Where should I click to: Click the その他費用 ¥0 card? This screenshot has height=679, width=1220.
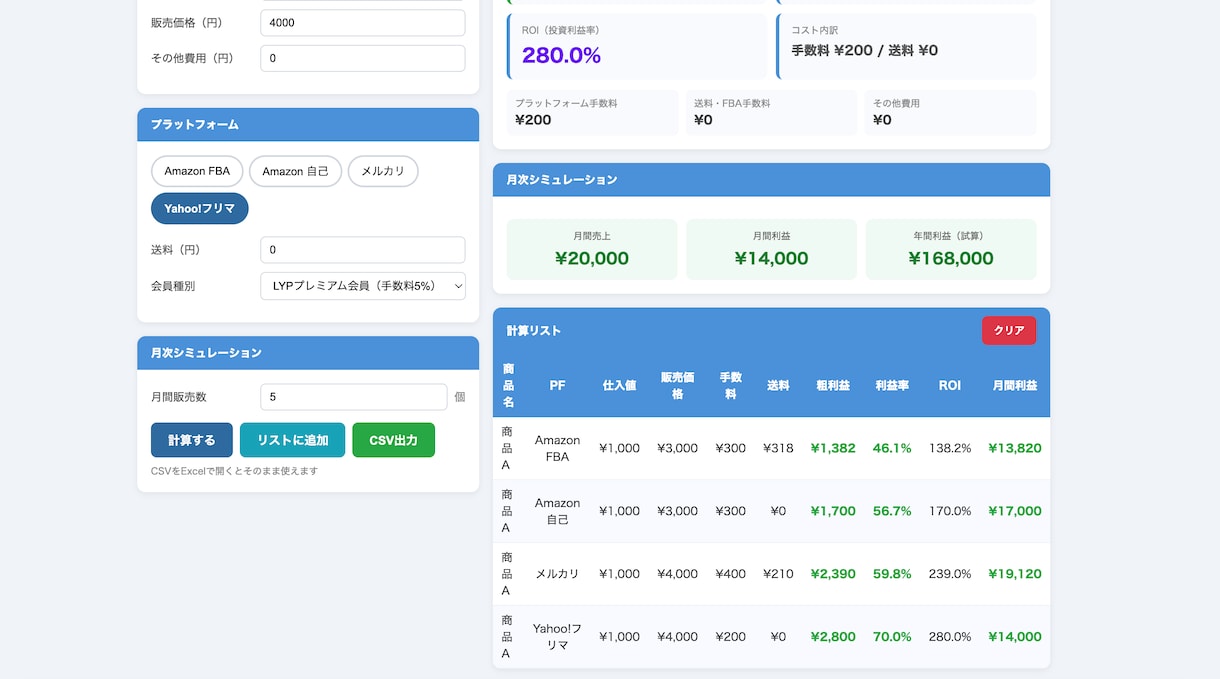951,113
